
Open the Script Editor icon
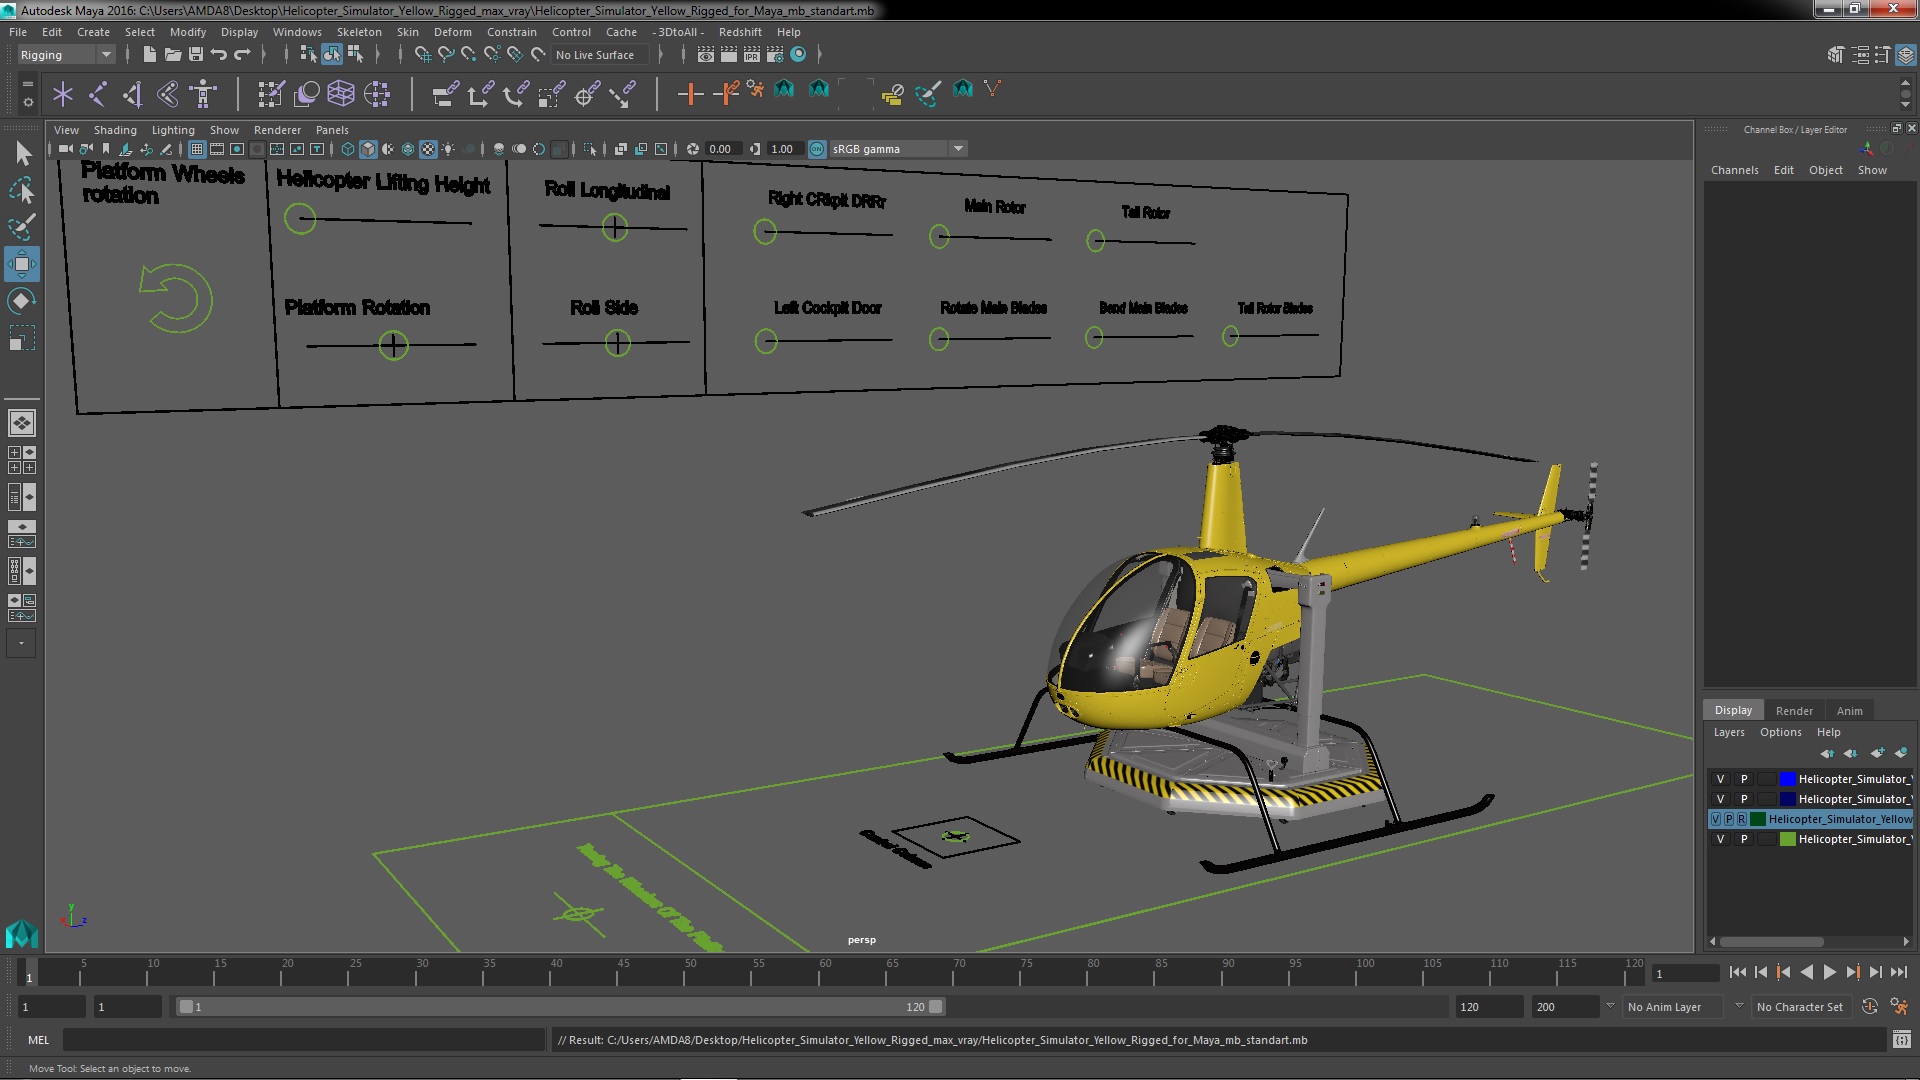pyautogui.click(x=1901, y=1040)
